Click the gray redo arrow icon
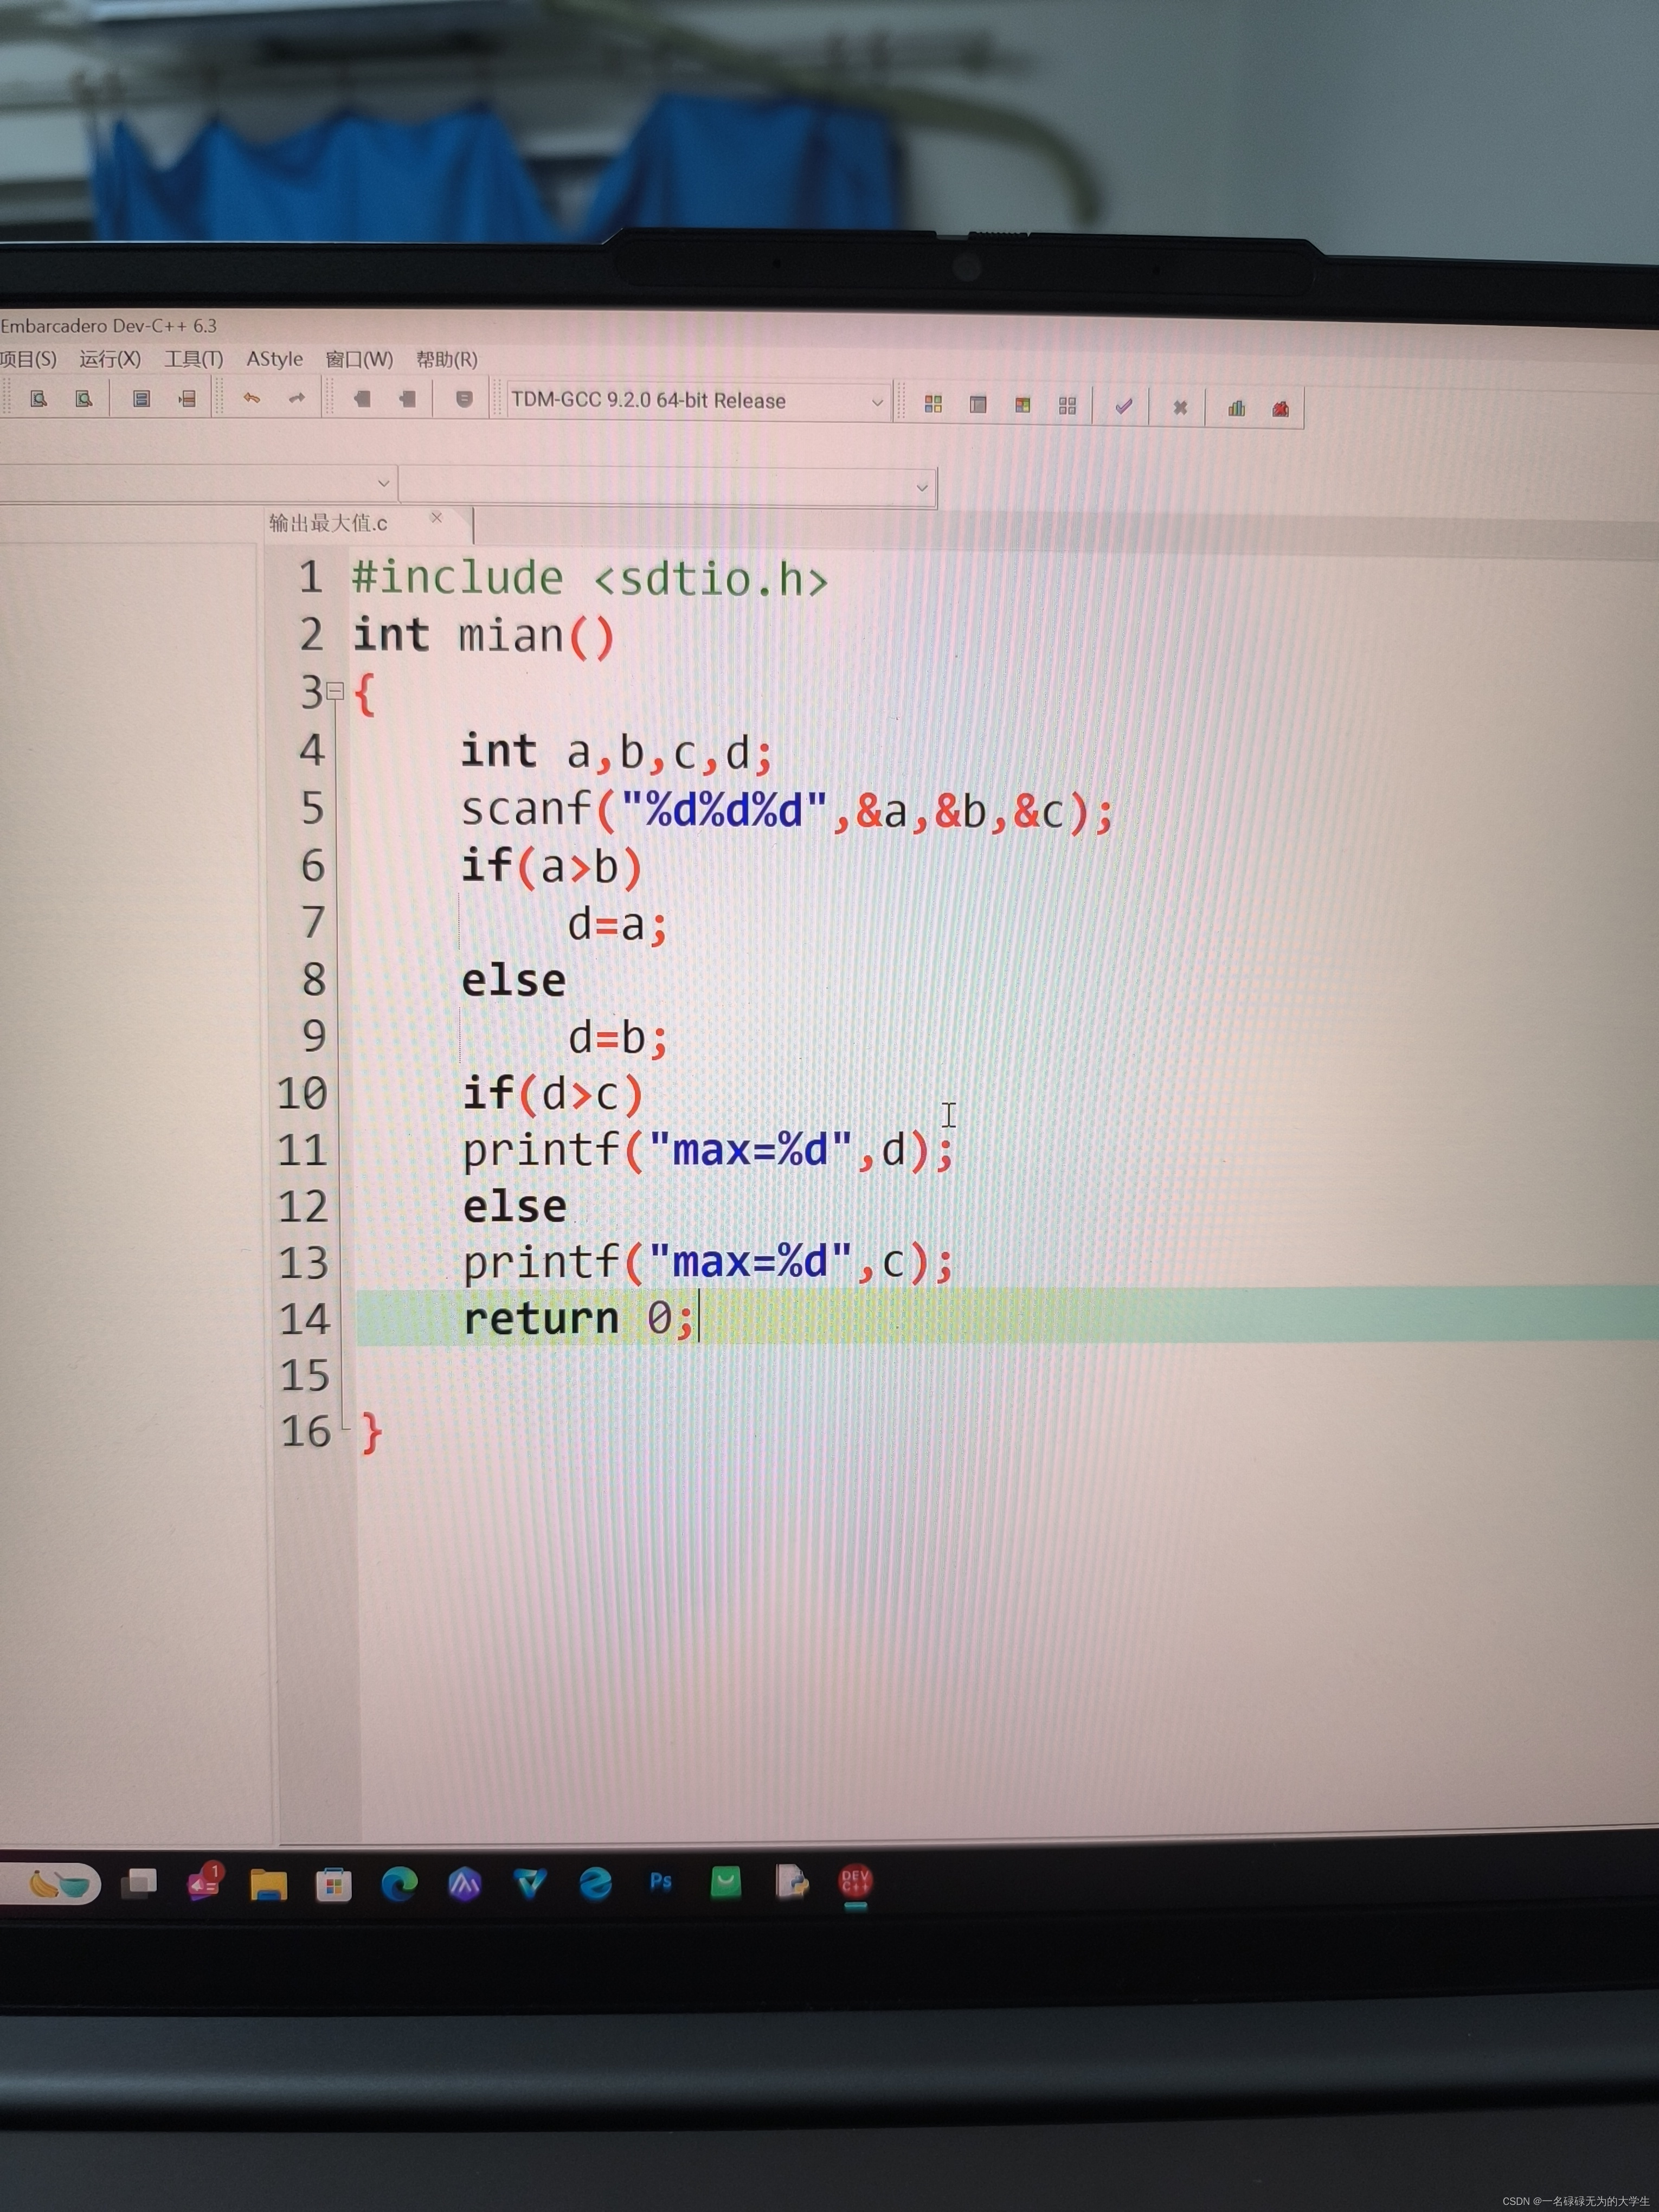The image size is (1659, 2212). [x=297, y=398]
